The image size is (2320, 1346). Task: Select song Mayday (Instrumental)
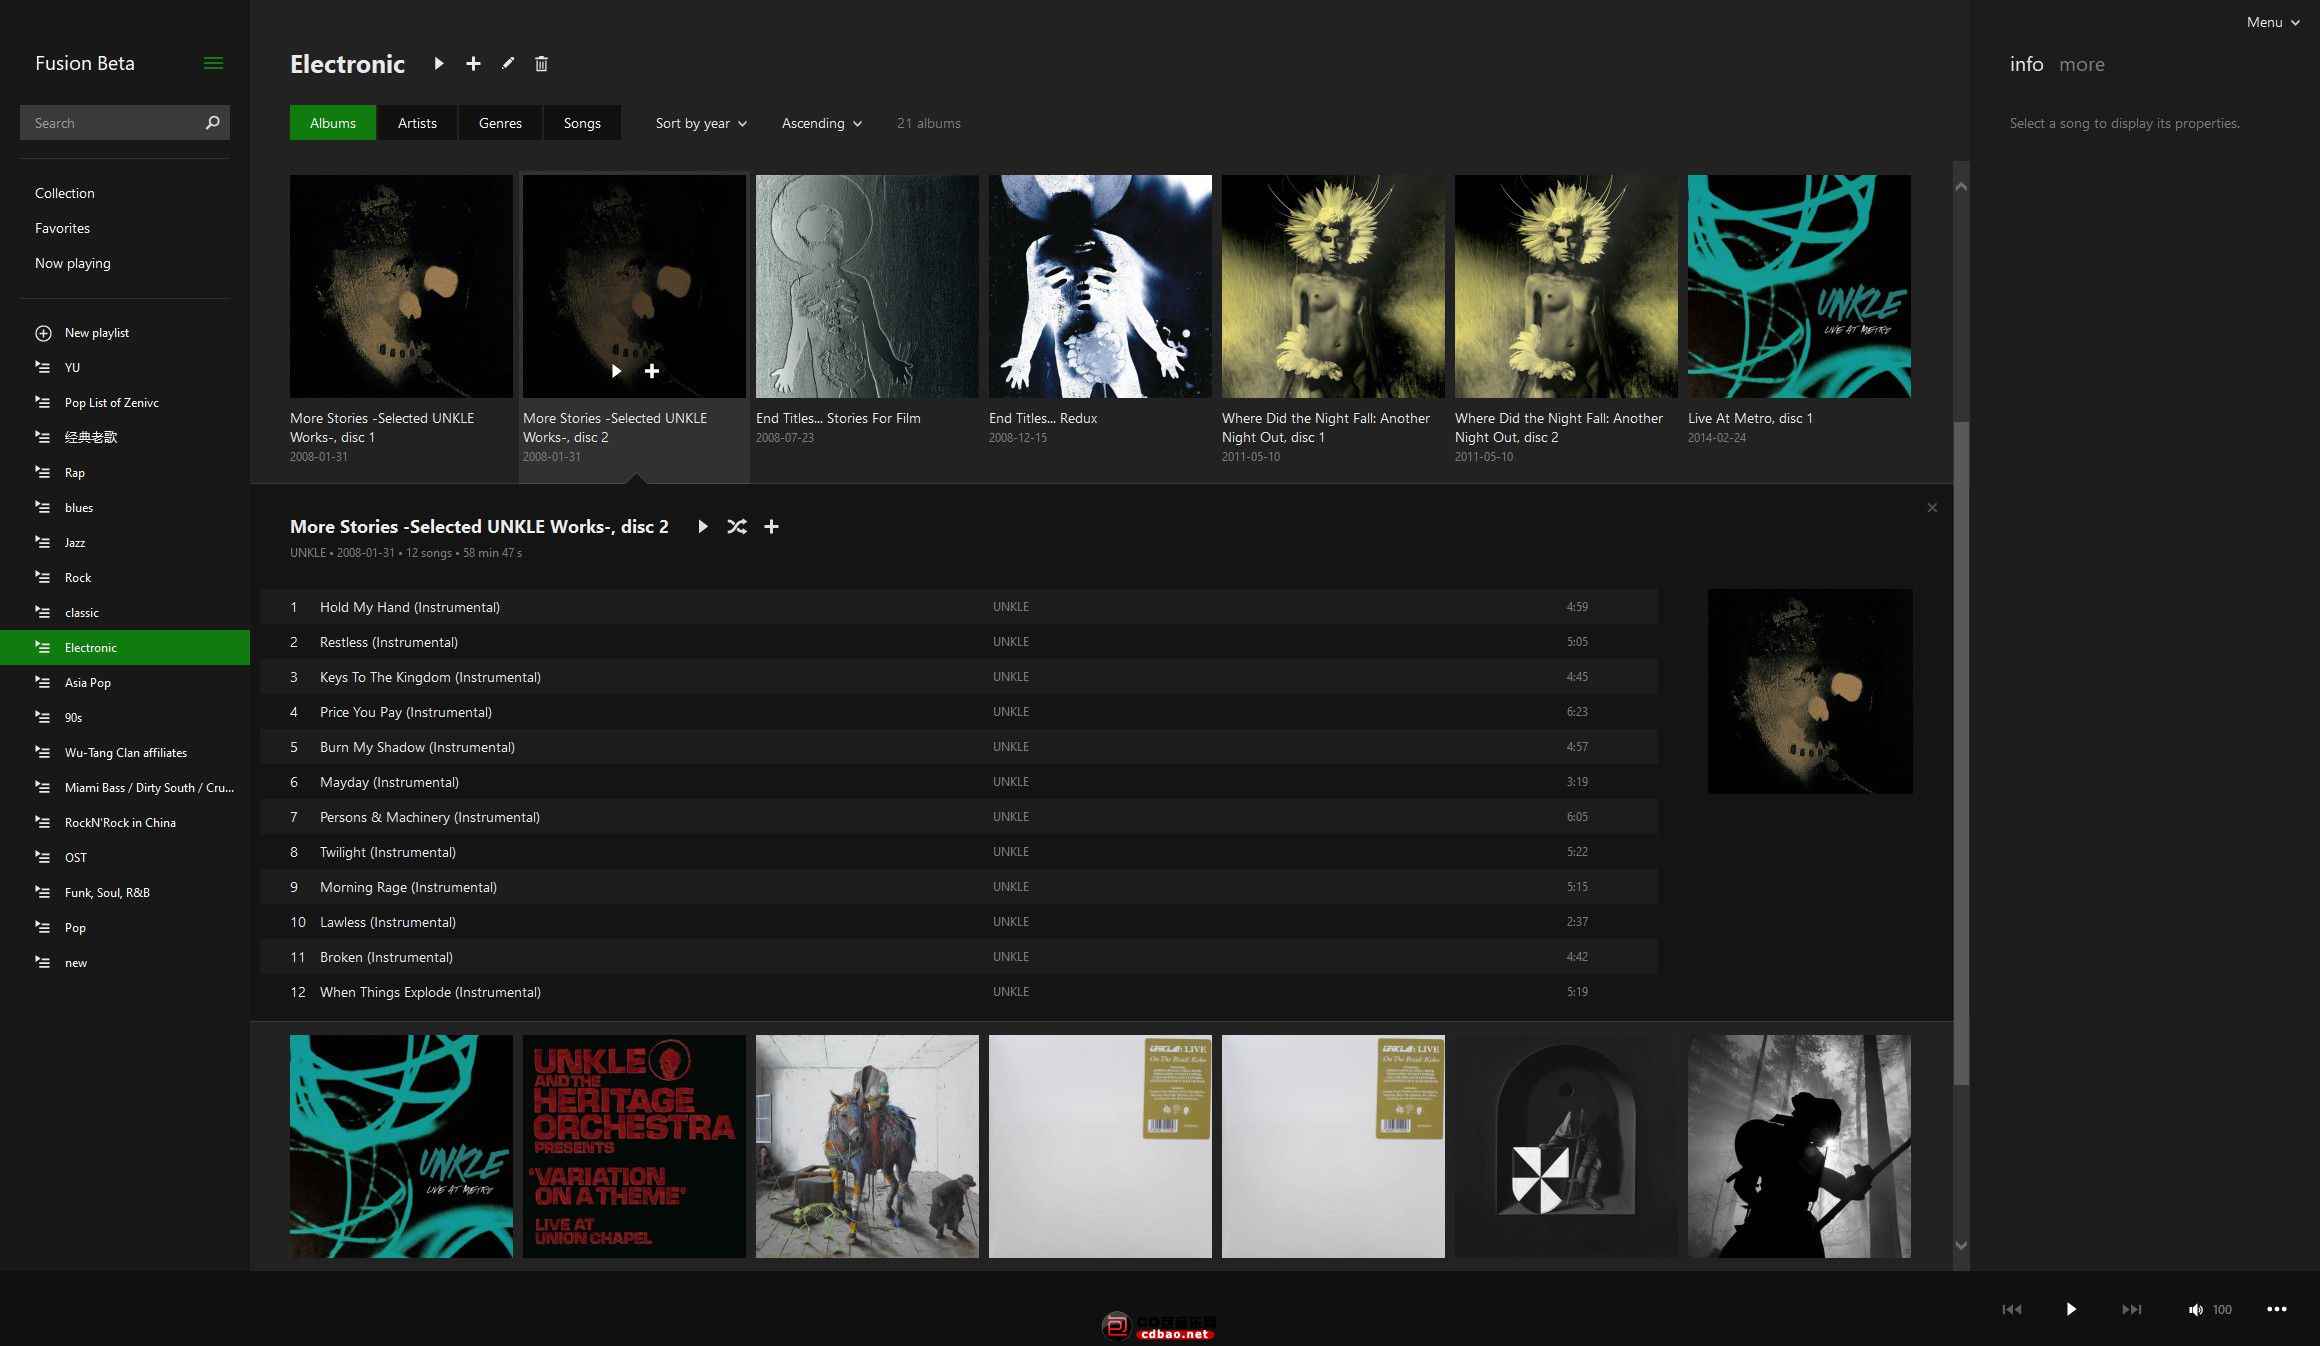tap(959, 782)
